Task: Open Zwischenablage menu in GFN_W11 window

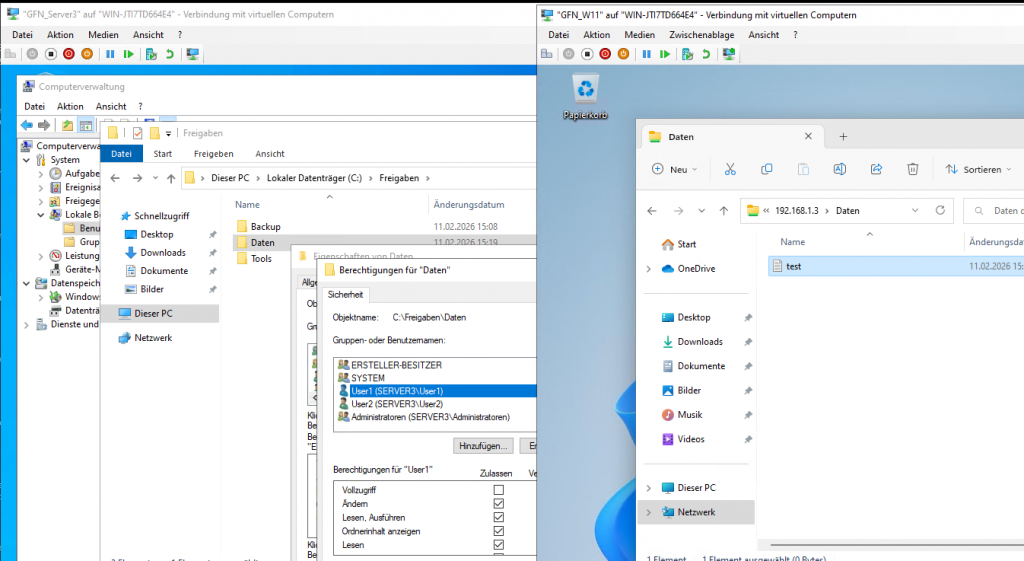Action: pyautogui.click(x=701, y=34)
